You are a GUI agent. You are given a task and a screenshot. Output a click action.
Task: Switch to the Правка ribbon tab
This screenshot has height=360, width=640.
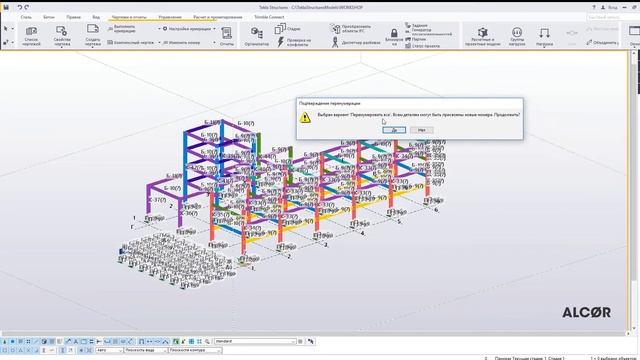(x=73, y=17)
